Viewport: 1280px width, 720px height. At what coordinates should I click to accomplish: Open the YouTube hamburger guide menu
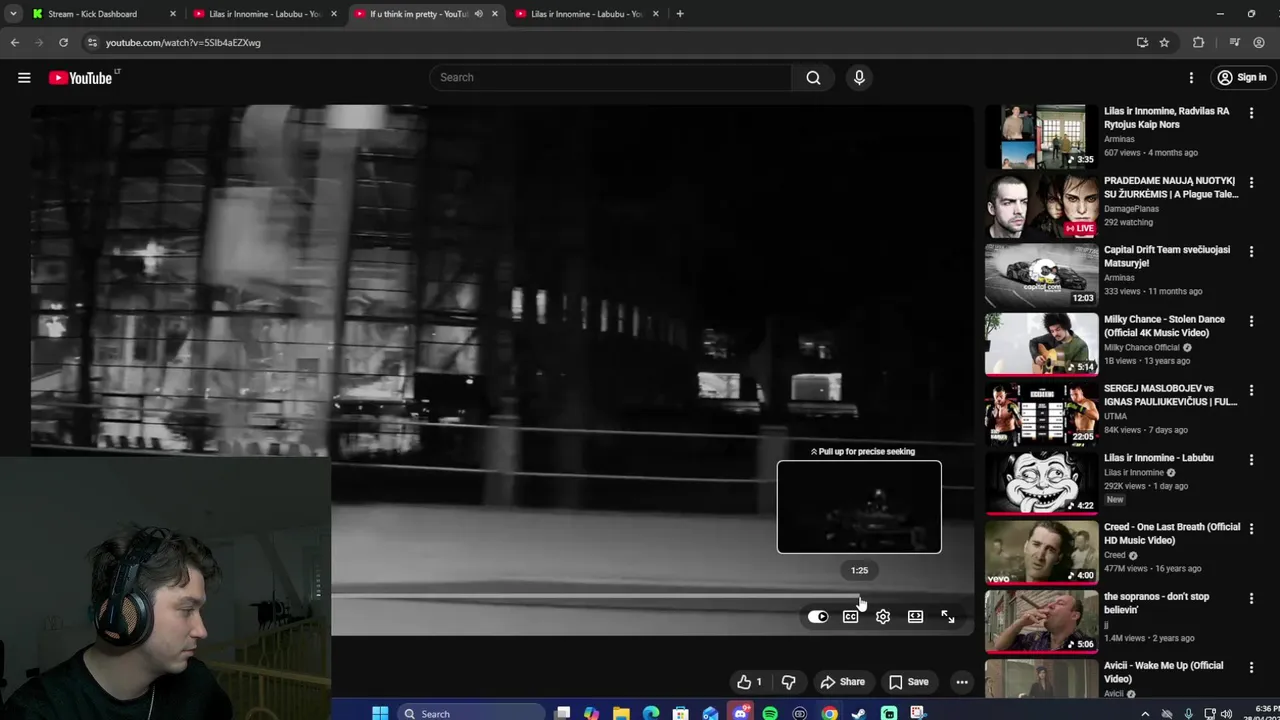[x=24, y=78]
